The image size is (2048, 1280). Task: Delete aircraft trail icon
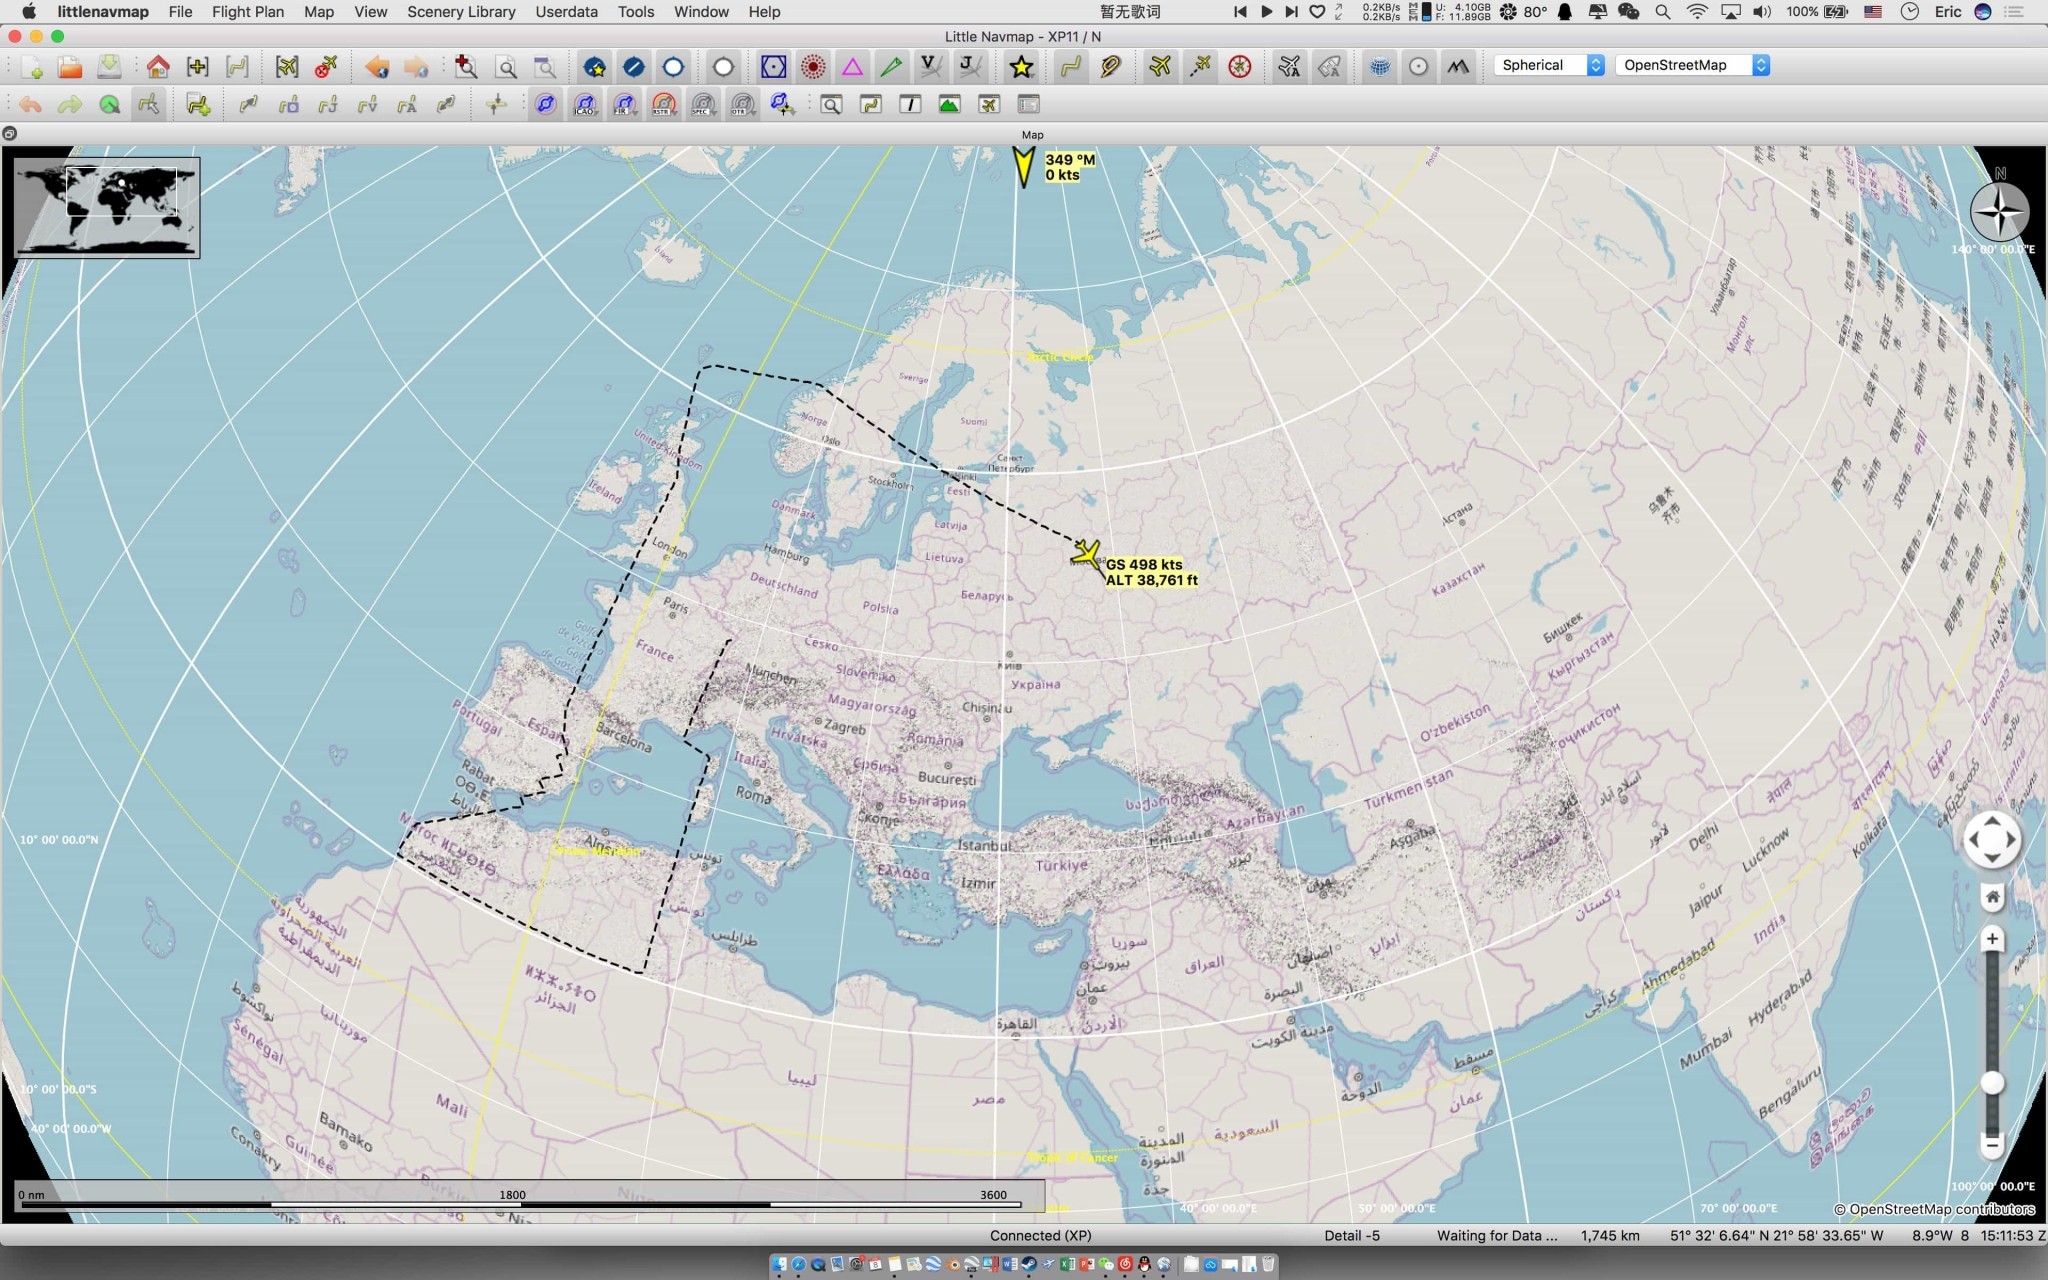[326, 67]
